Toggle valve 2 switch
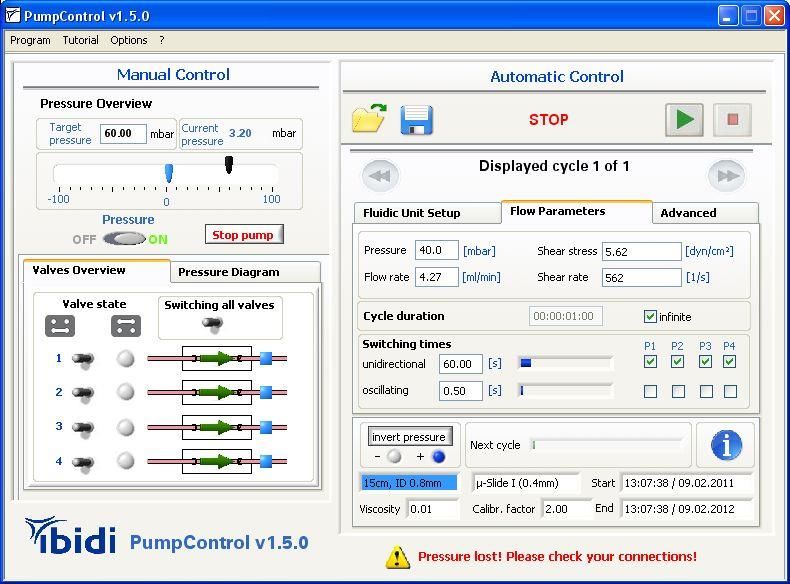 point(83,394)
